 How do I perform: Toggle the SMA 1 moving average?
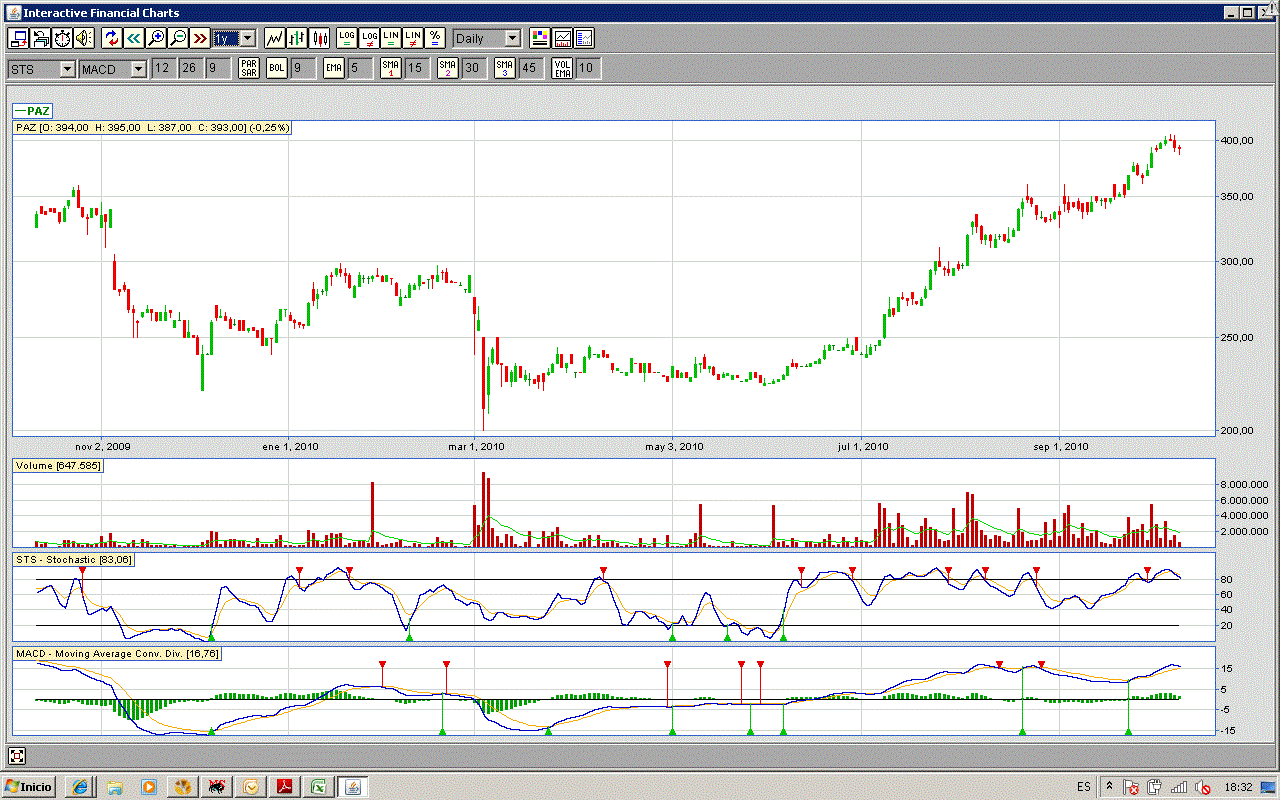click(x=391, y=68)
